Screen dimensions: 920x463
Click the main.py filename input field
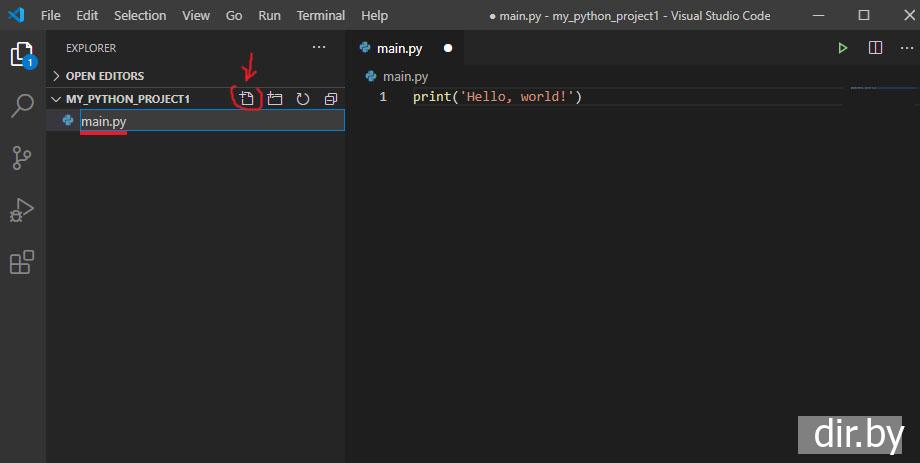[x=211, y=121]
